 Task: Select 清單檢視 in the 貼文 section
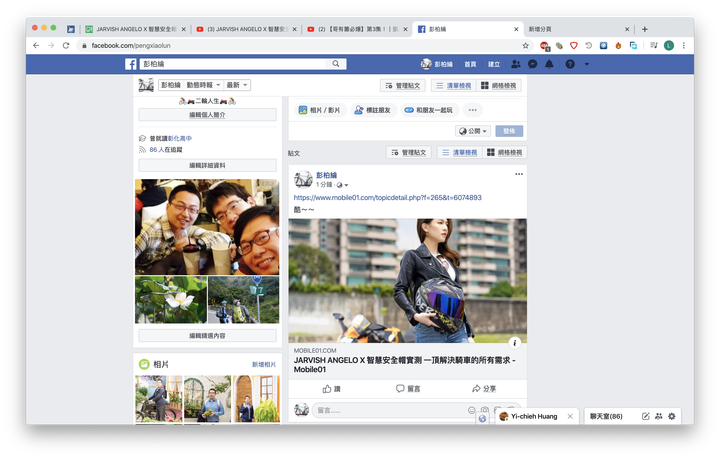[460, 152]
